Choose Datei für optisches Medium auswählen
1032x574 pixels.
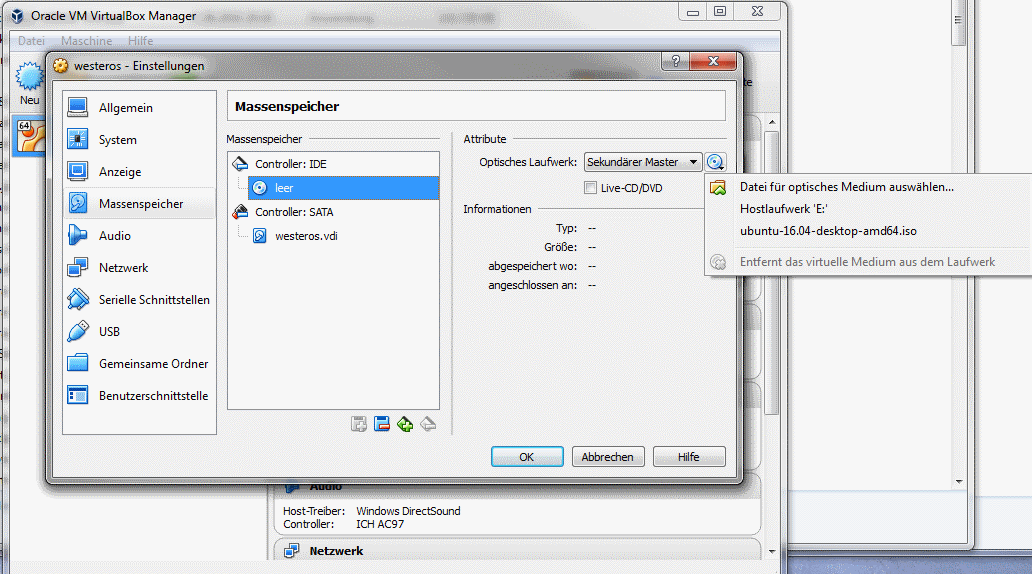tap(846, 187)
